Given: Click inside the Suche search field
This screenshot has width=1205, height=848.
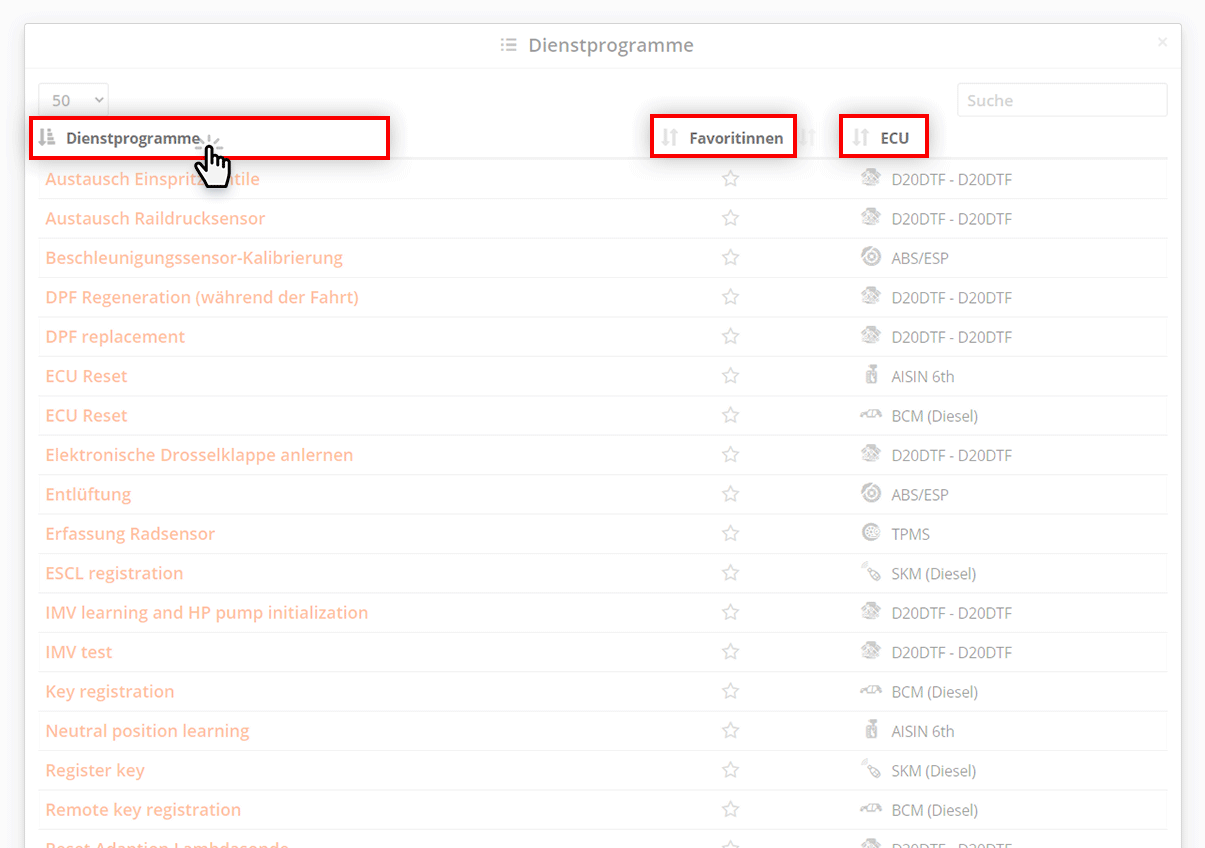Looking at the screenshot, I should pos(1061,99).
